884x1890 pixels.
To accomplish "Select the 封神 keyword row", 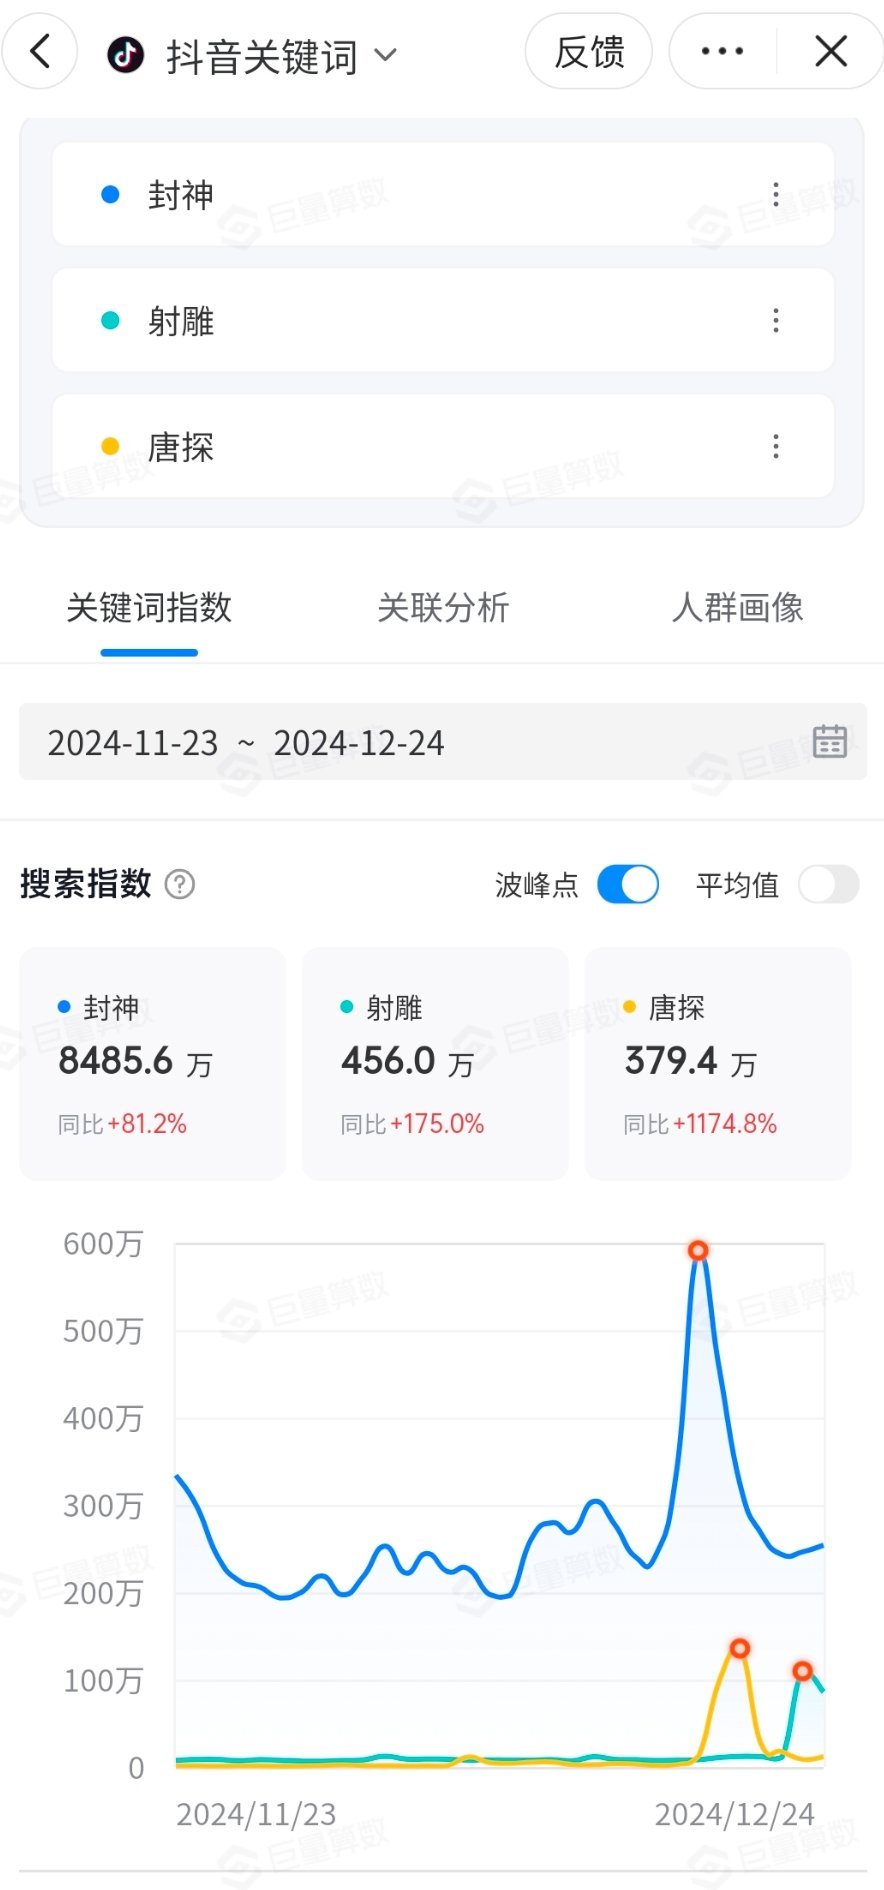I will (x=443, y=195).
